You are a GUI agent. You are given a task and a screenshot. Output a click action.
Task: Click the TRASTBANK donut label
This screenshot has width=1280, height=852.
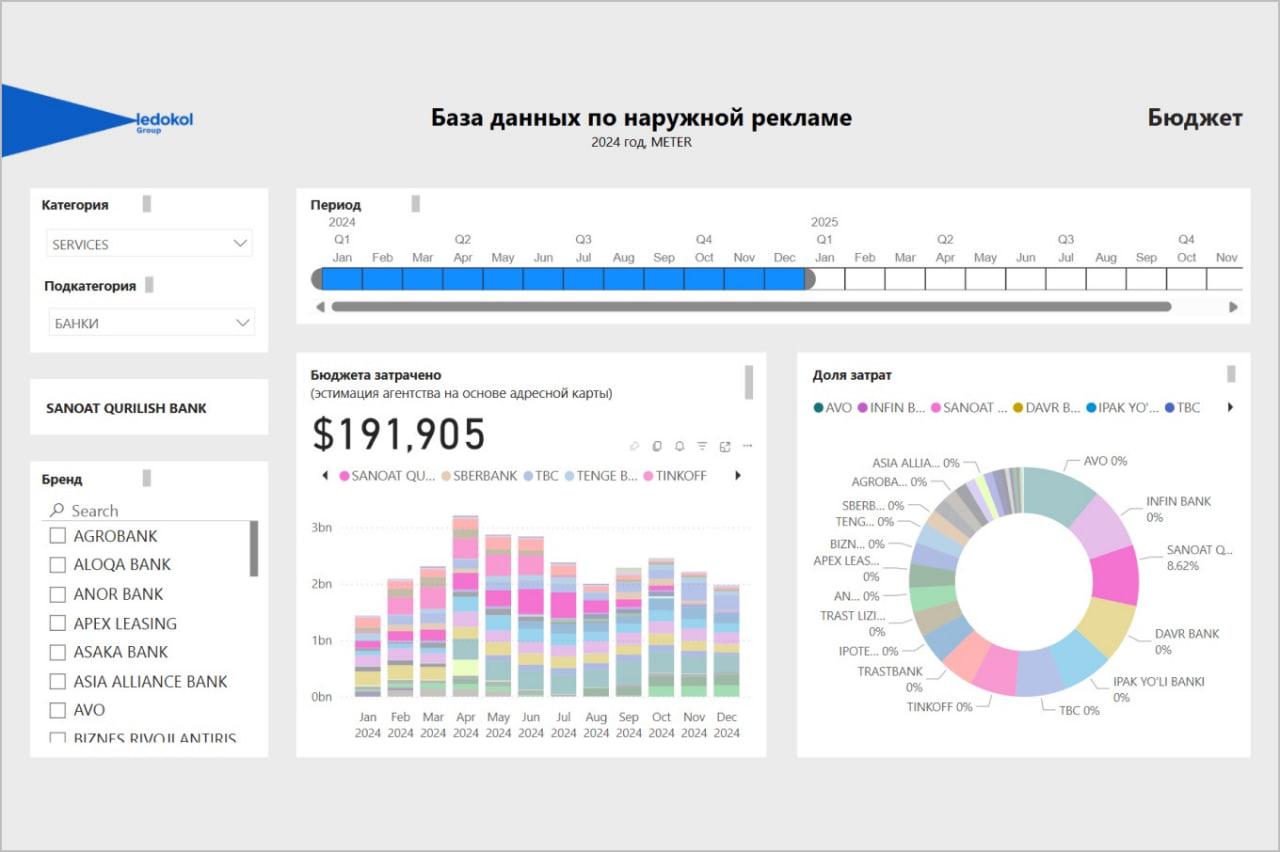pyautogui.click(x=889, y=679)
